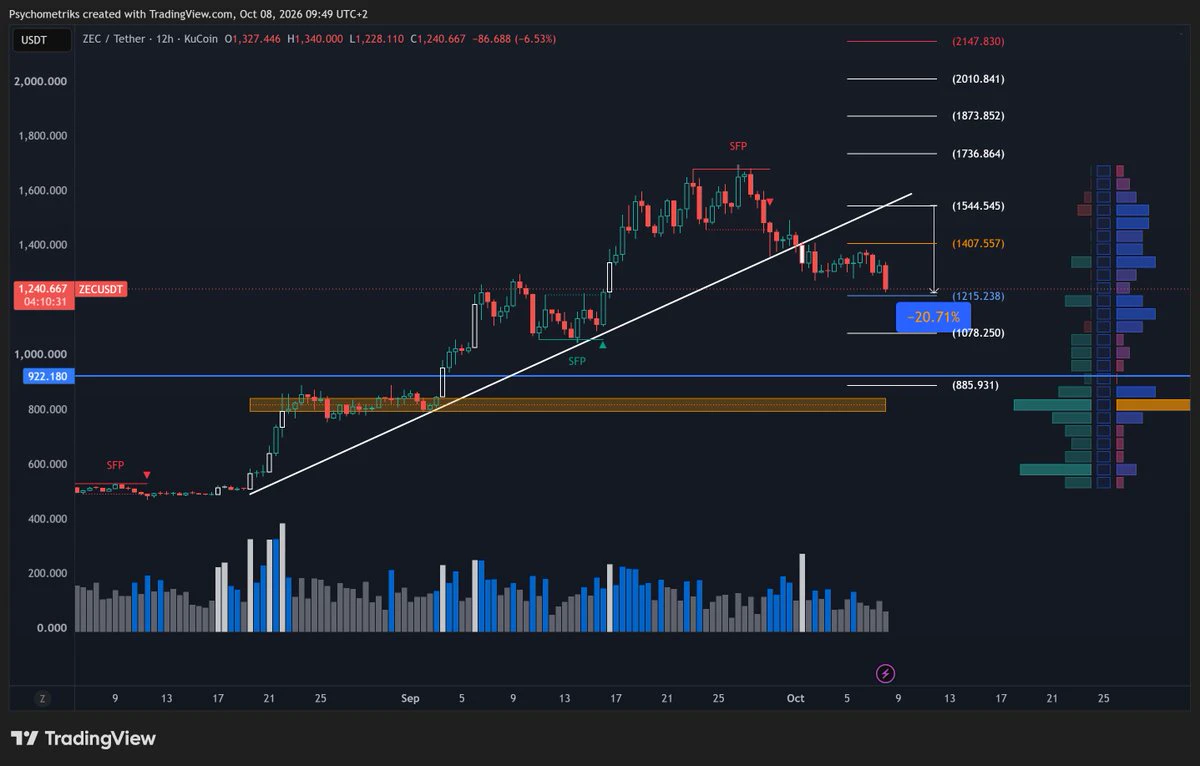The height and width of the screenshot is (766, 1200).
Task: Click the red SFP label near the 500 level
Action: pos(116,465)
